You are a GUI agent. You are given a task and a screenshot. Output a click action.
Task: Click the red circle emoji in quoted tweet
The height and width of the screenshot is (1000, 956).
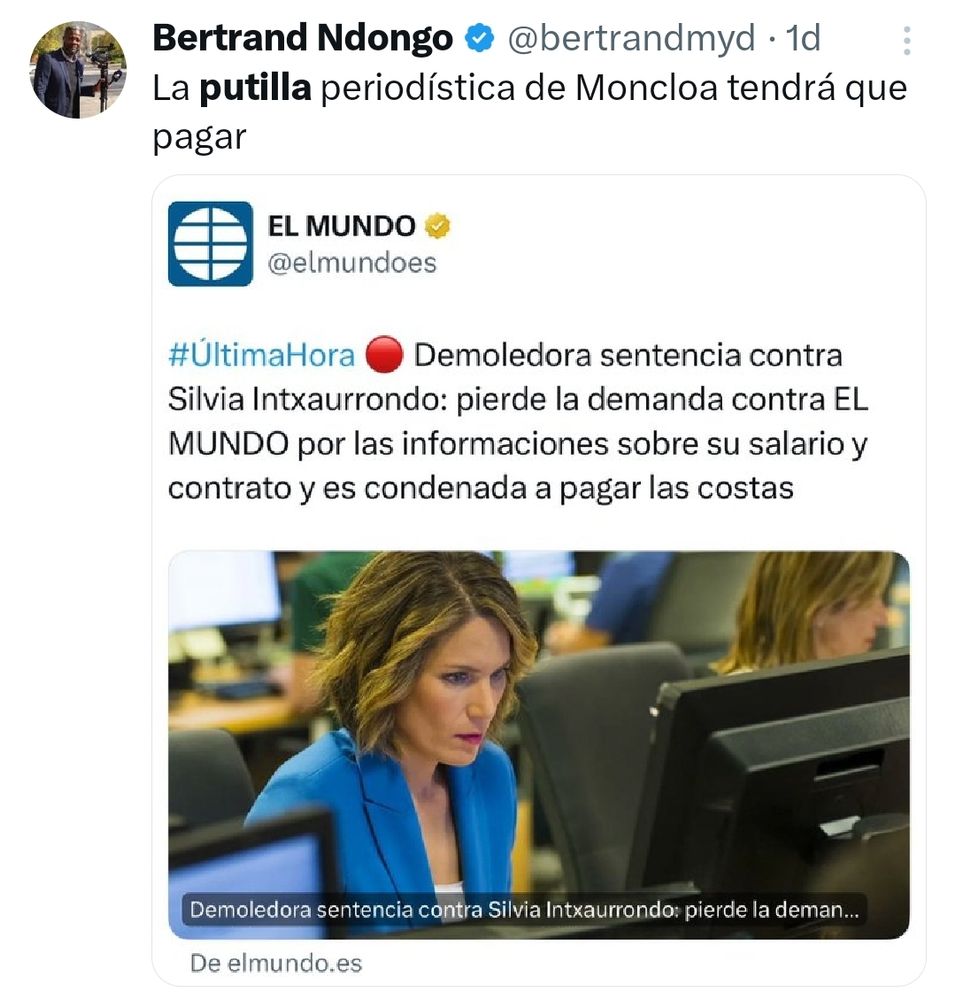[x=384, y=355]
